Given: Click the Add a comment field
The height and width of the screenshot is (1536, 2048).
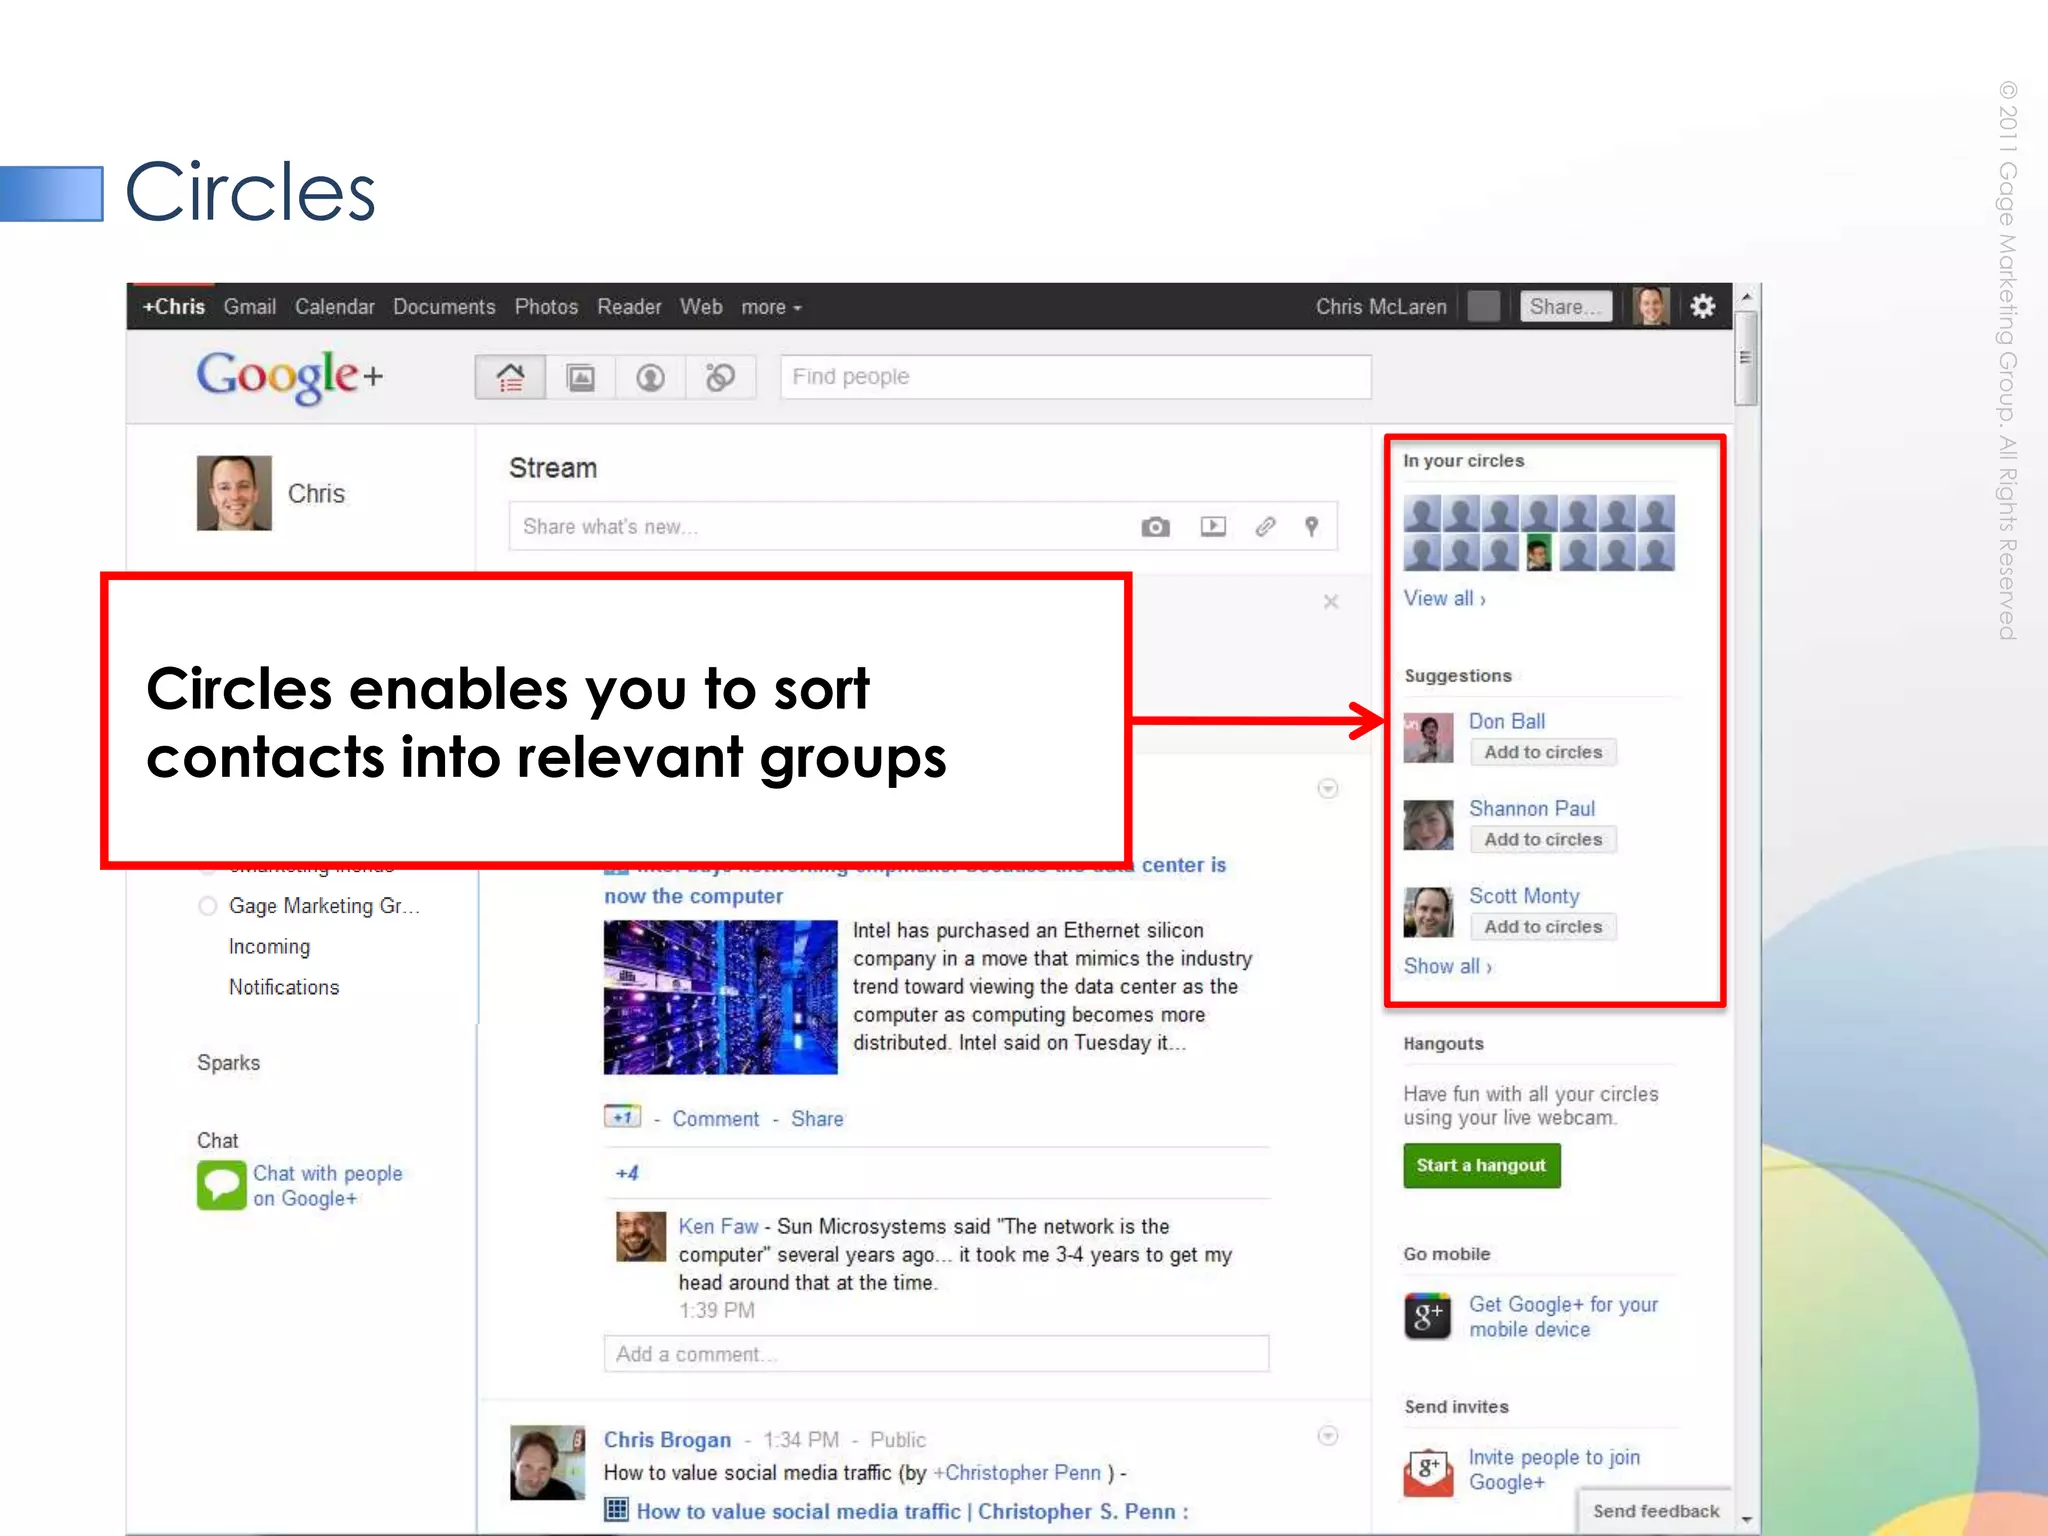Looking at the screenshot, I should [x=936, y=1354].
